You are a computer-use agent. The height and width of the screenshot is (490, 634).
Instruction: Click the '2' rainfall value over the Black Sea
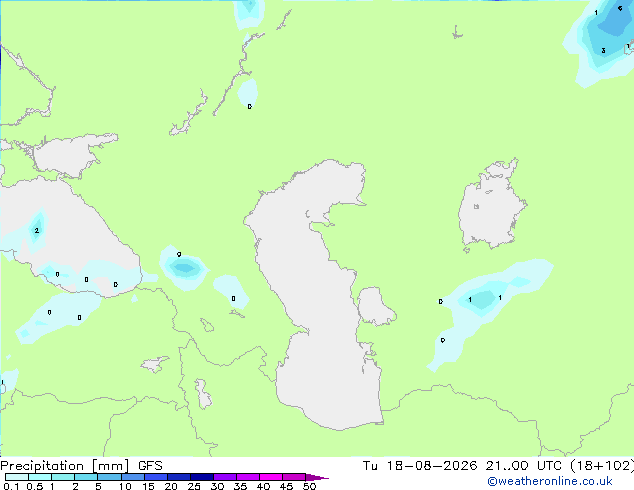pos(37,230)
